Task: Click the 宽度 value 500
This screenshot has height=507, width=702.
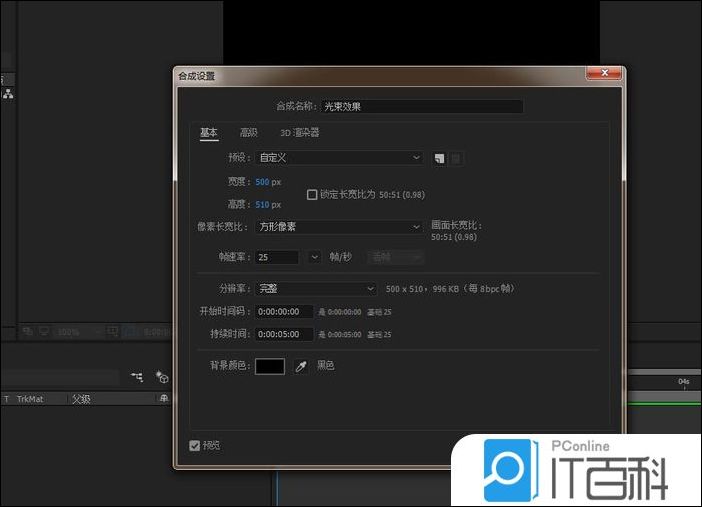Action: [x=262, y=182]
